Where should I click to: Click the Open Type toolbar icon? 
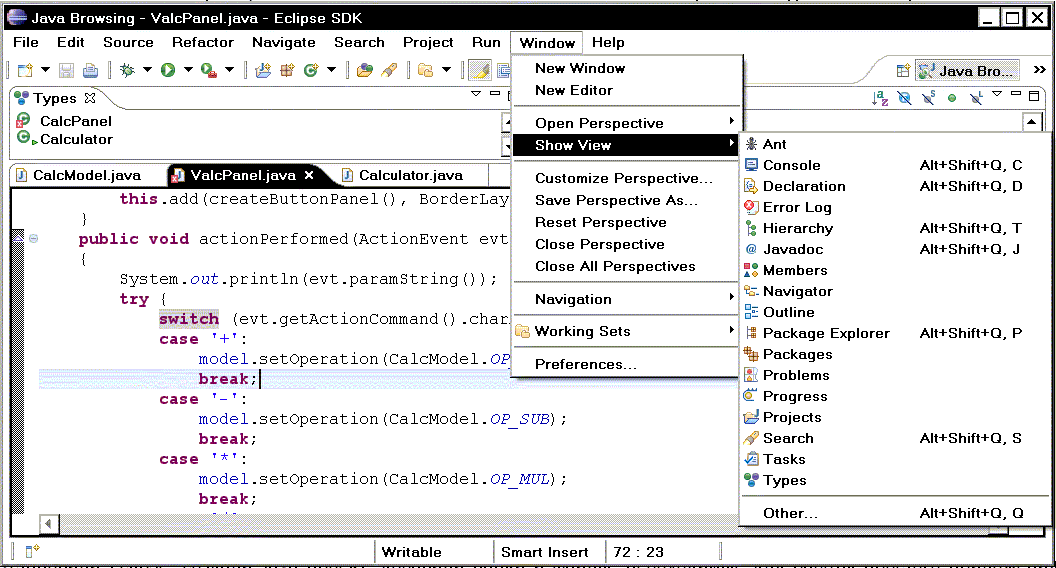[365, 70]
